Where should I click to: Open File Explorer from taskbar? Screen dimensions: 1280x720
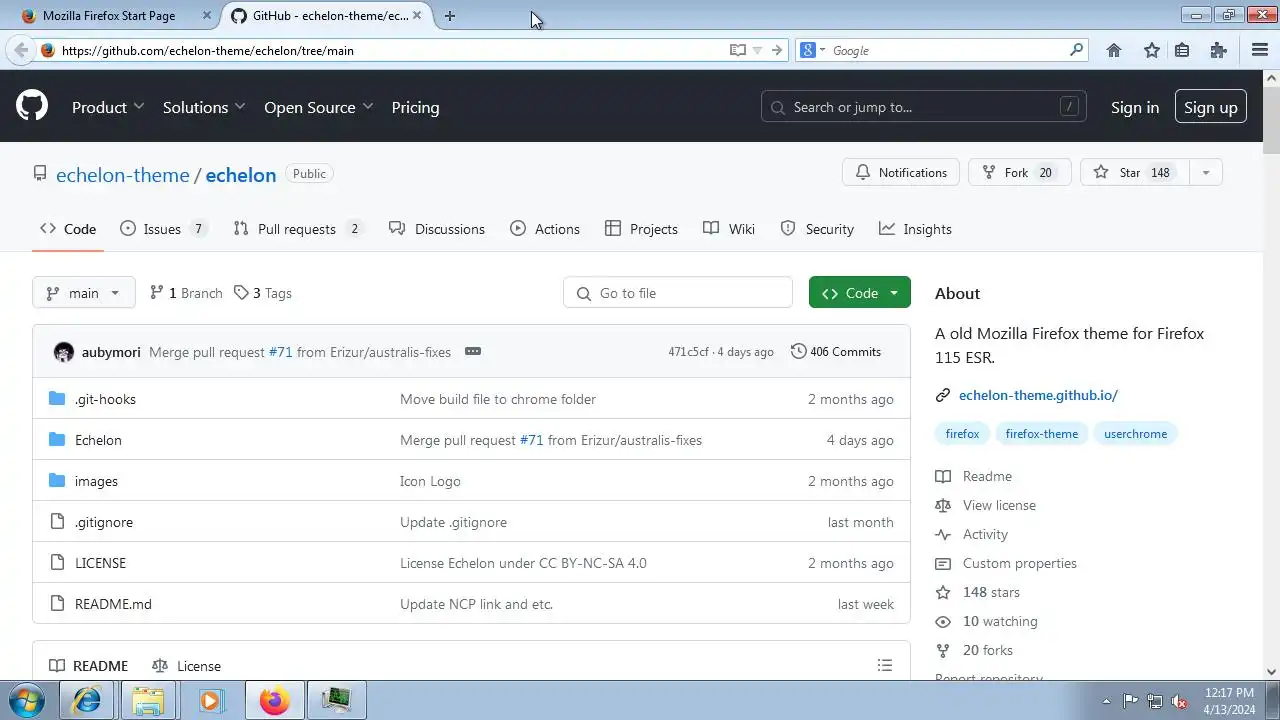149,700
